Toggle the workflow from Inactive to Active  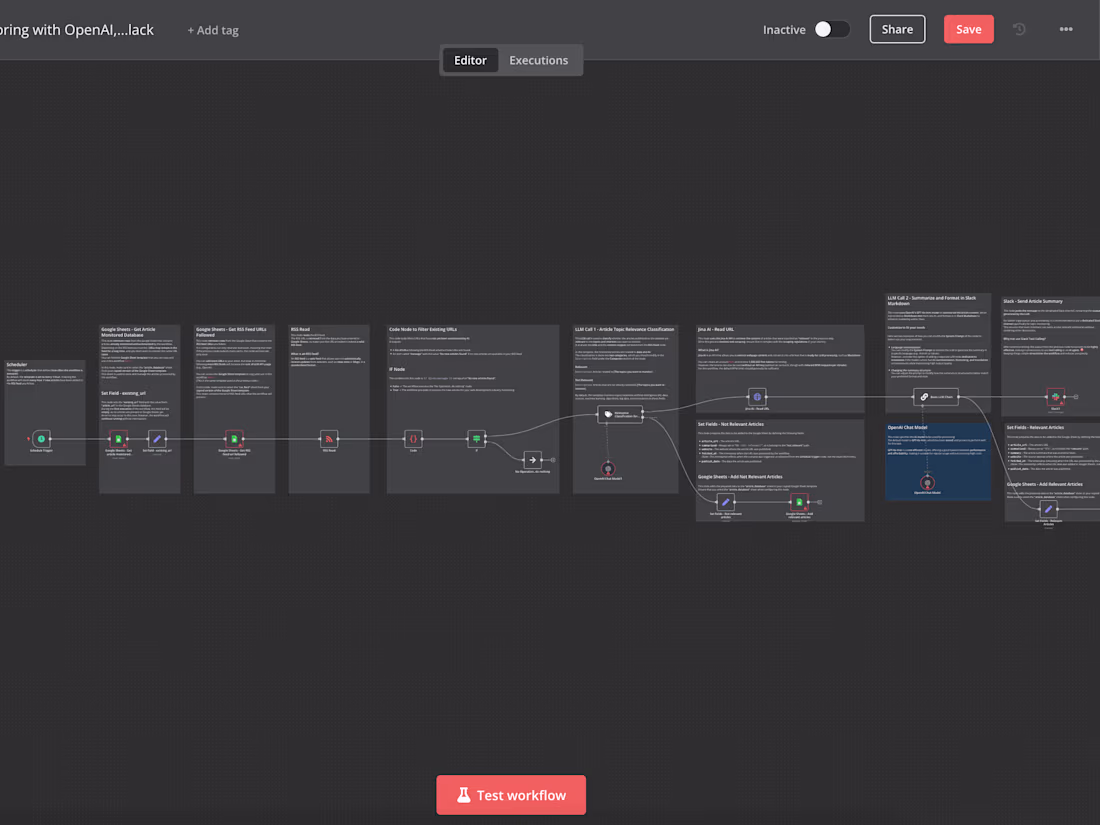(833, 29)
